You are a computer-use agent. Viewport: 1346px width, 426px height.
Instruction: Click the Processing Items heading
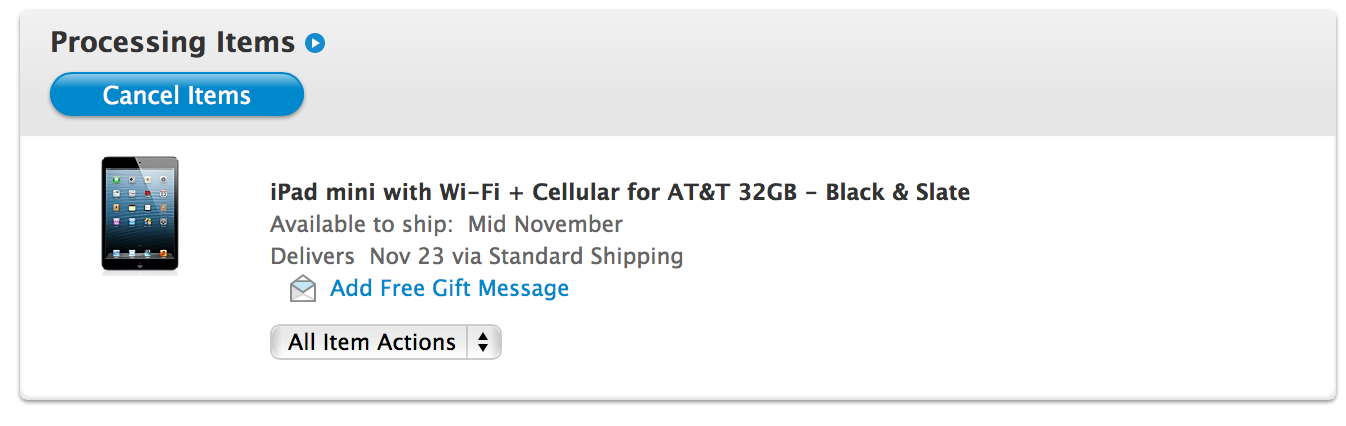tap(172, 42)
